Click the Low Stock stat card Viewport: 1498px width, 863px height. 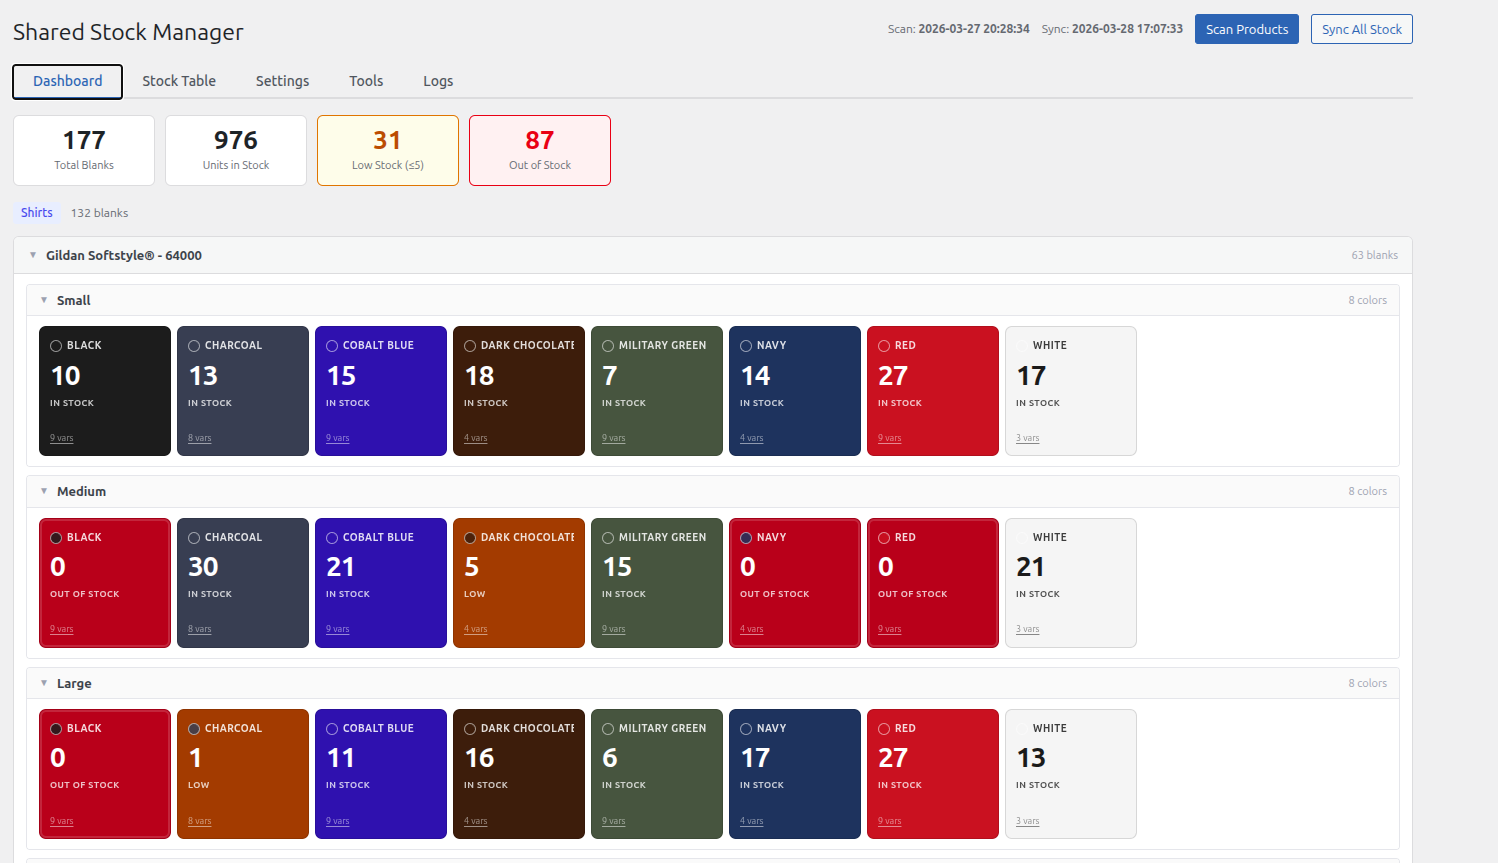click(x=388, y=150)
